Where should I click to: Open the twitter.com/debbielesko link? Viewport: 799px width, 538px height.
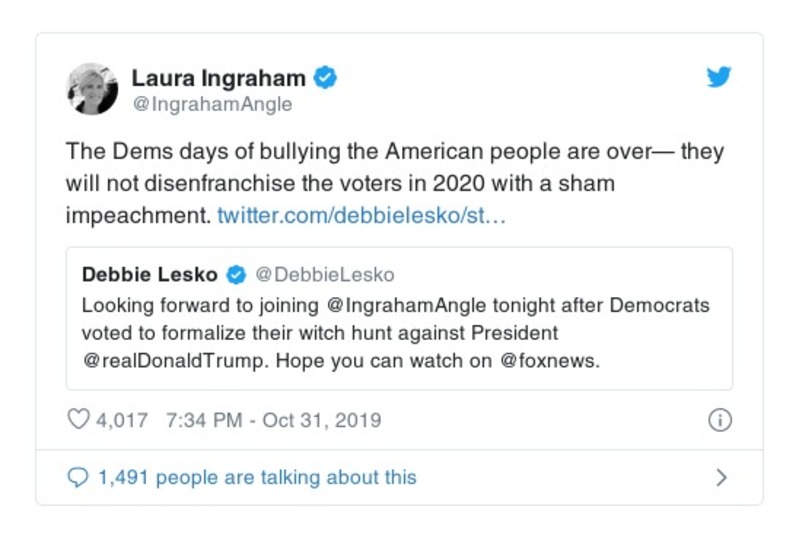pos(361,215)
